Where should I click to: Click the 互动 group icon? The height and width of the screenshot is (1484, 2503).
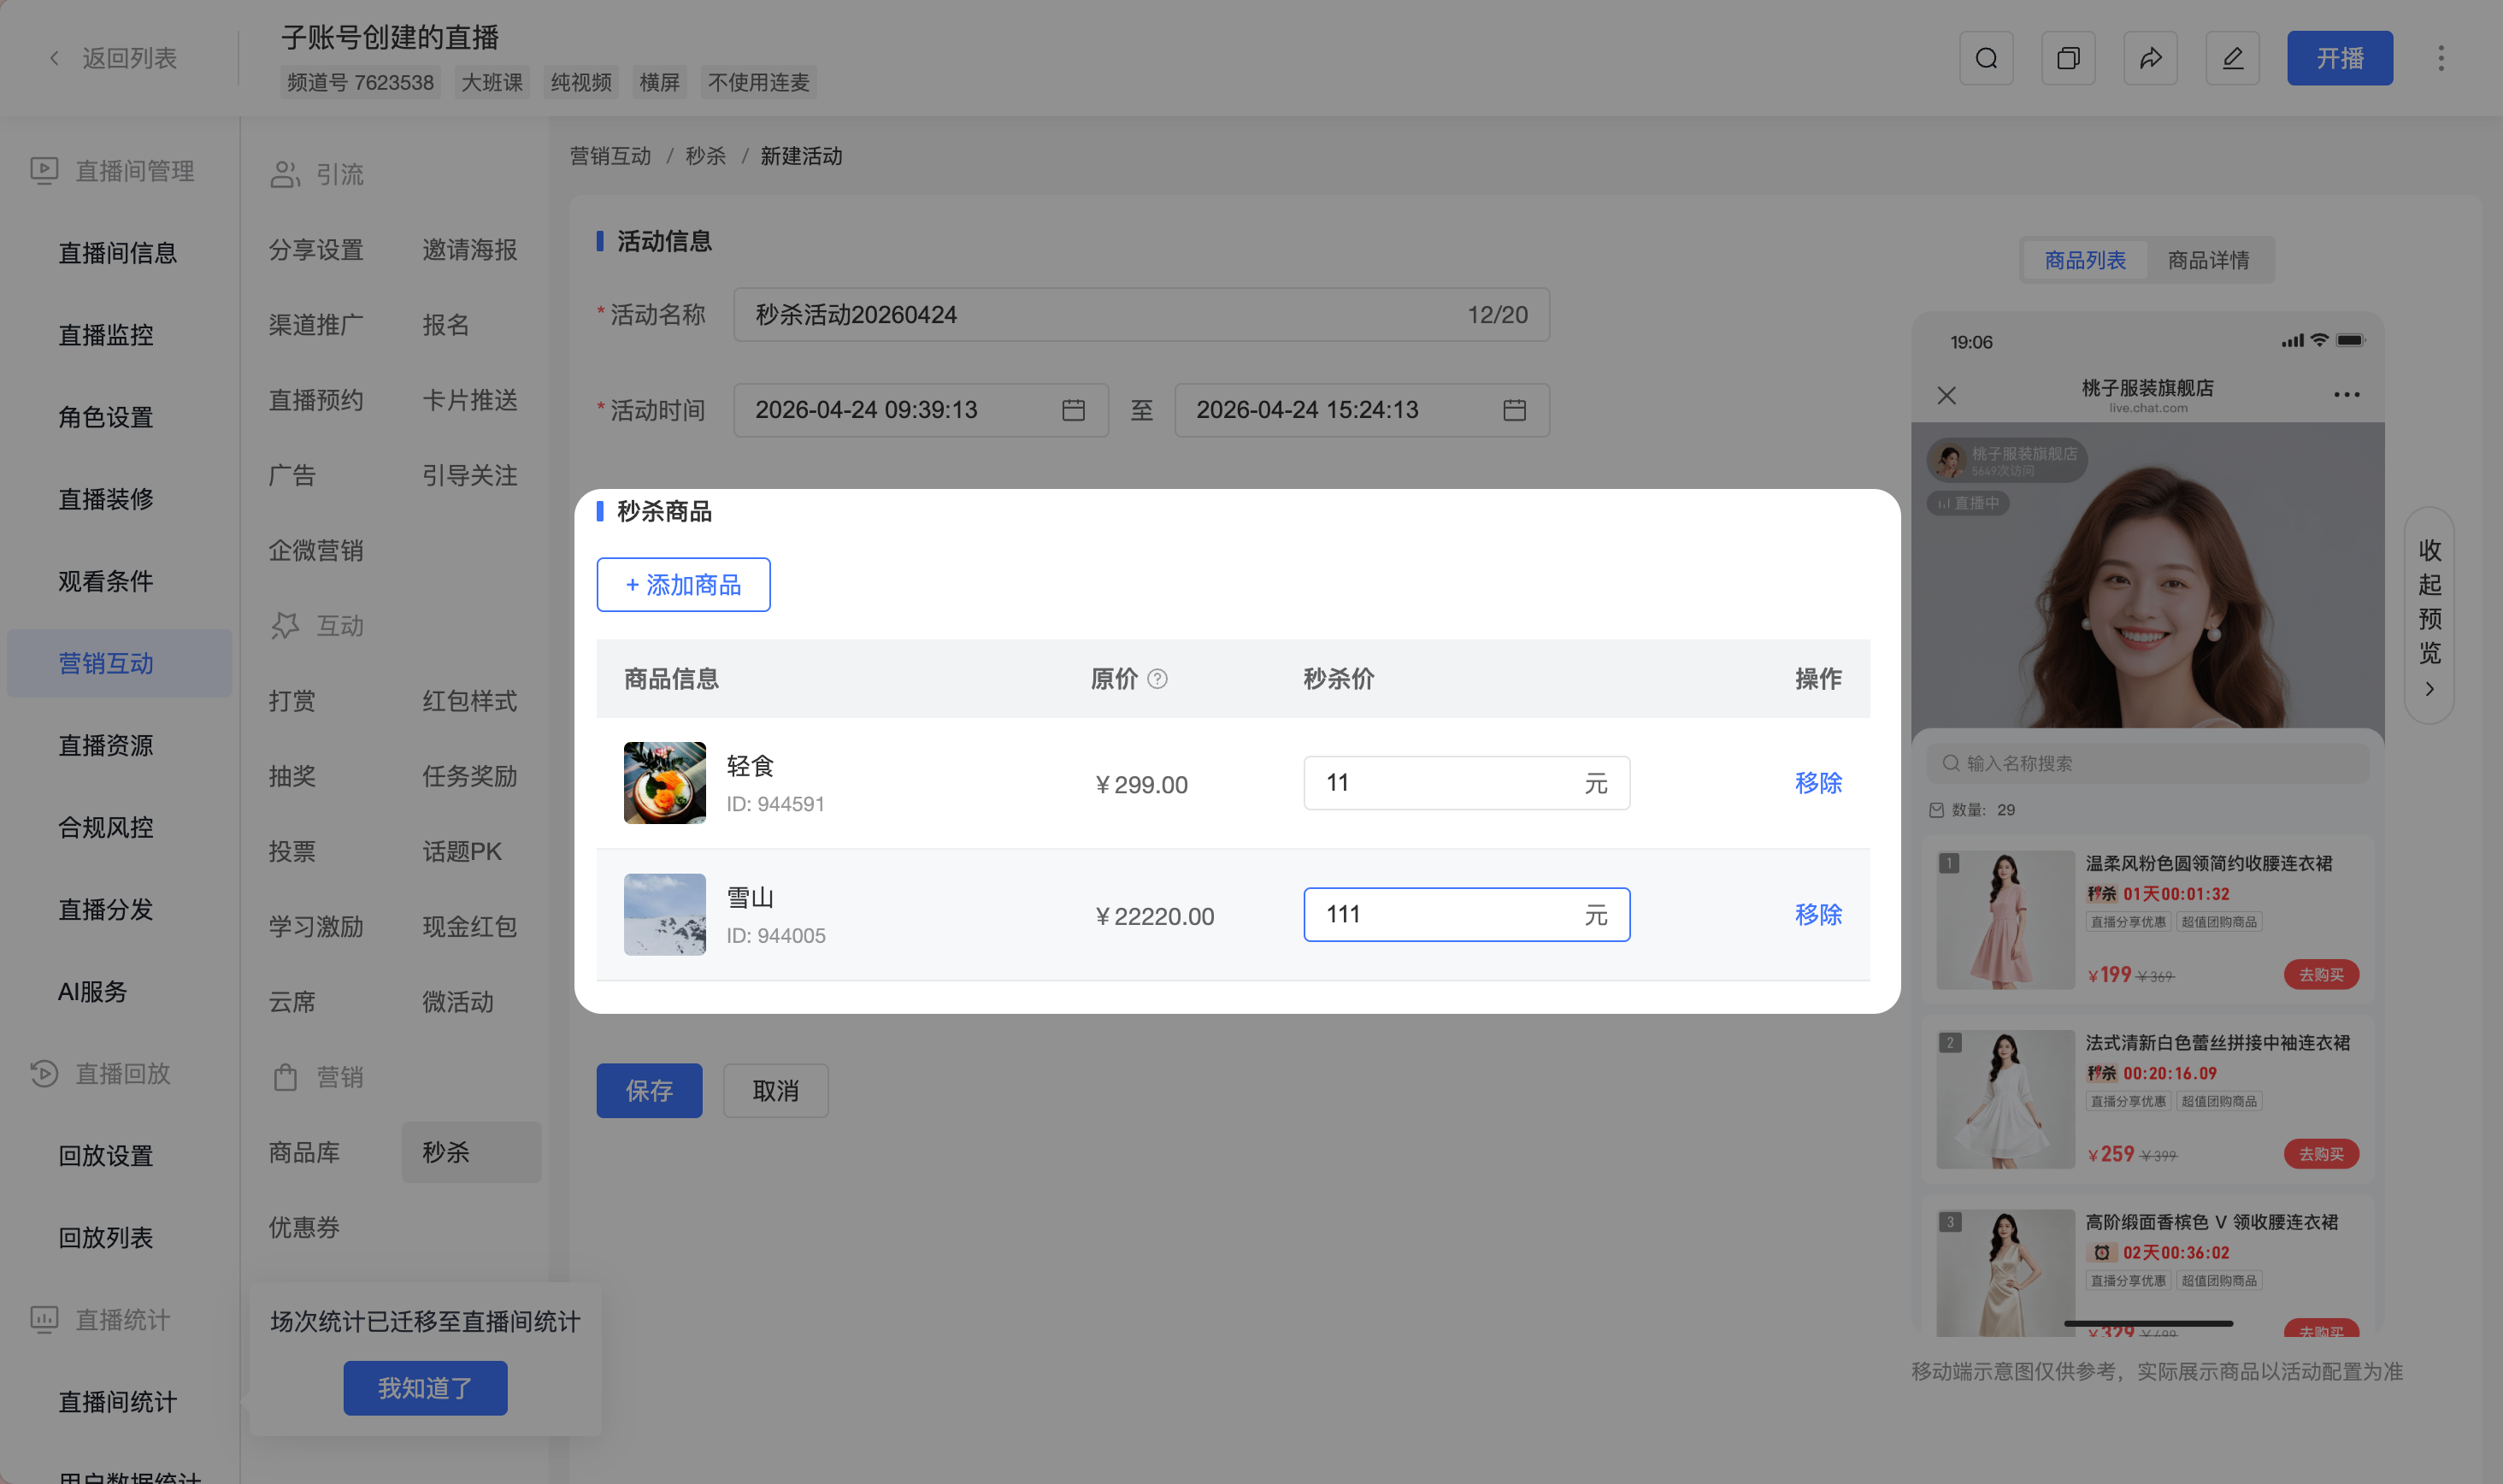tap(285, 626)
